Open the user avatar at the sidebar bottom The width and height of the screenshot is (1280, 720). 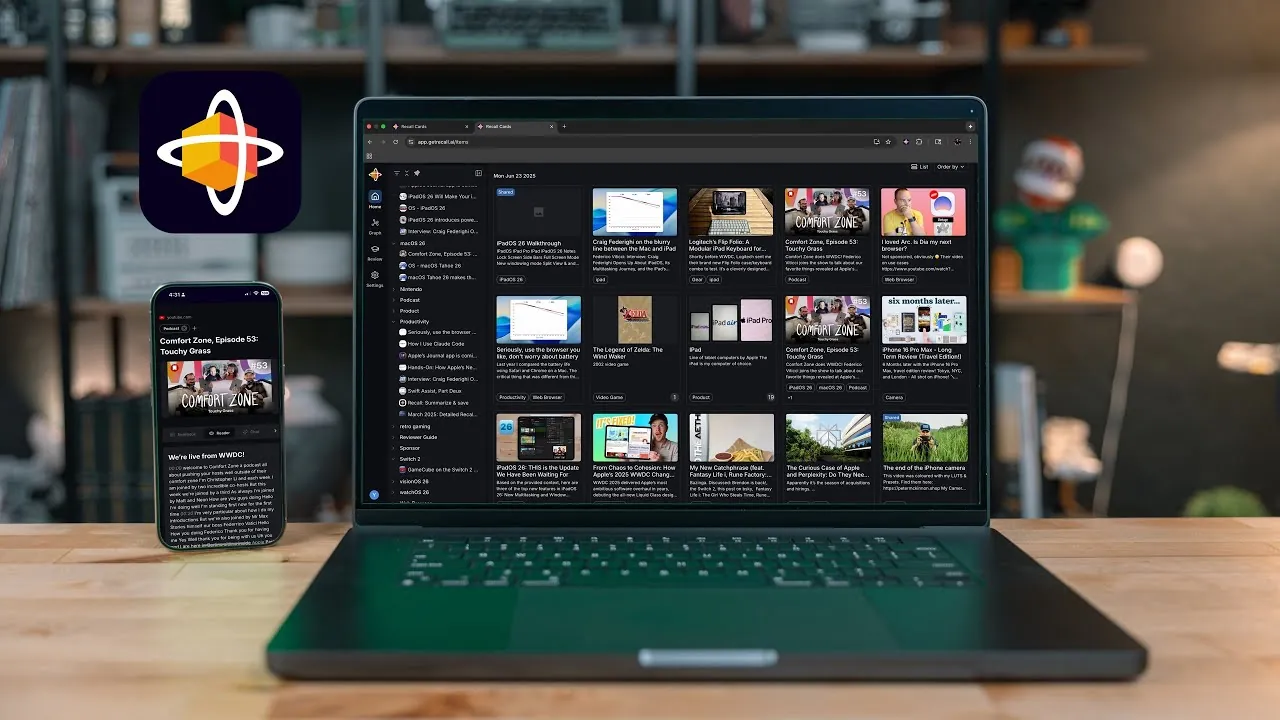point(374,495)
